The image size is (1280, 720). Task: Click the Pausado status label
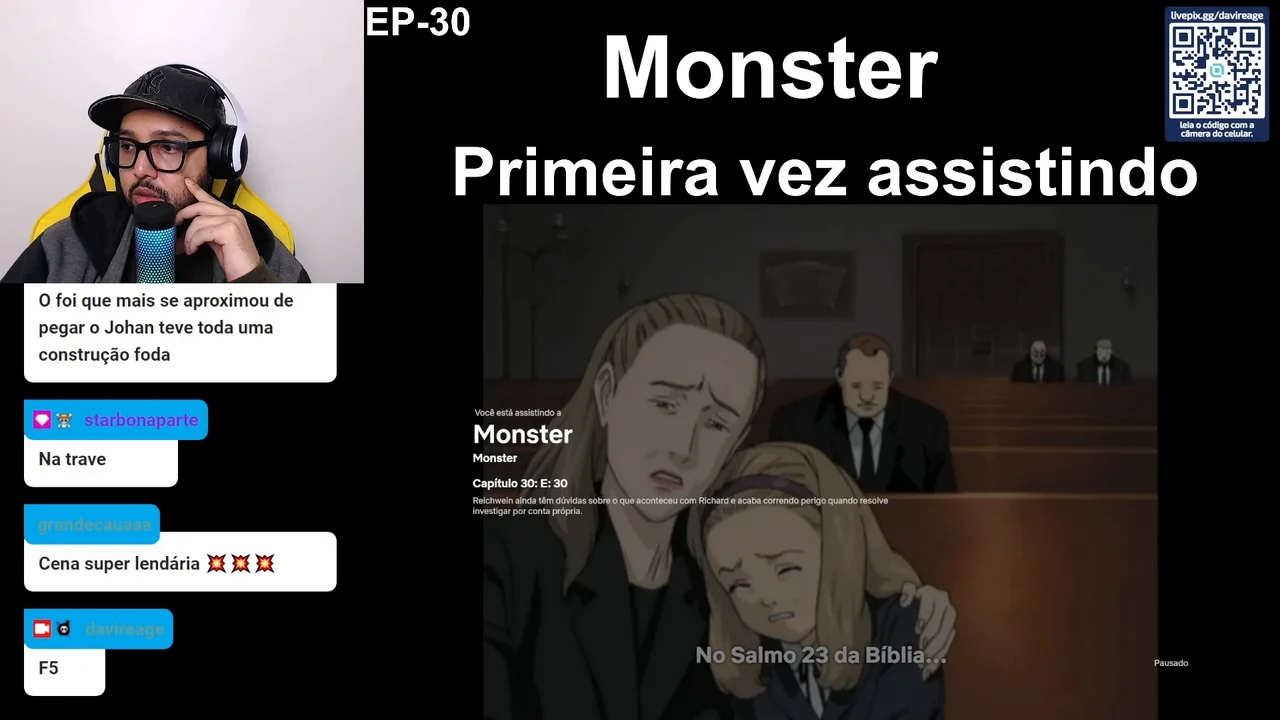tap(1171, 663)
